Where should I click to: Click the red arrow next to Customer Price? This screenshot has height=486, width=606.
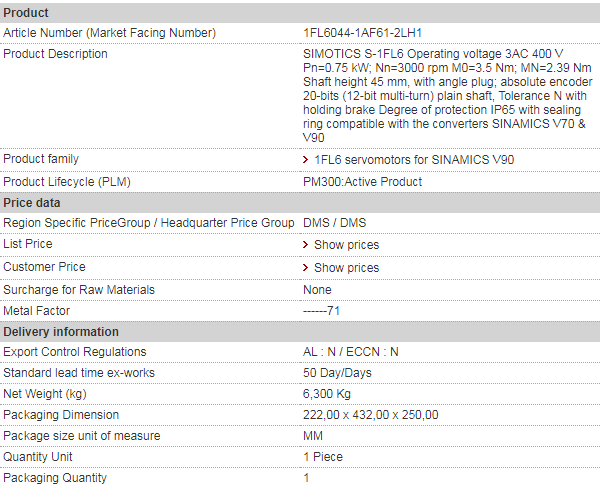[x=305, y=267]
